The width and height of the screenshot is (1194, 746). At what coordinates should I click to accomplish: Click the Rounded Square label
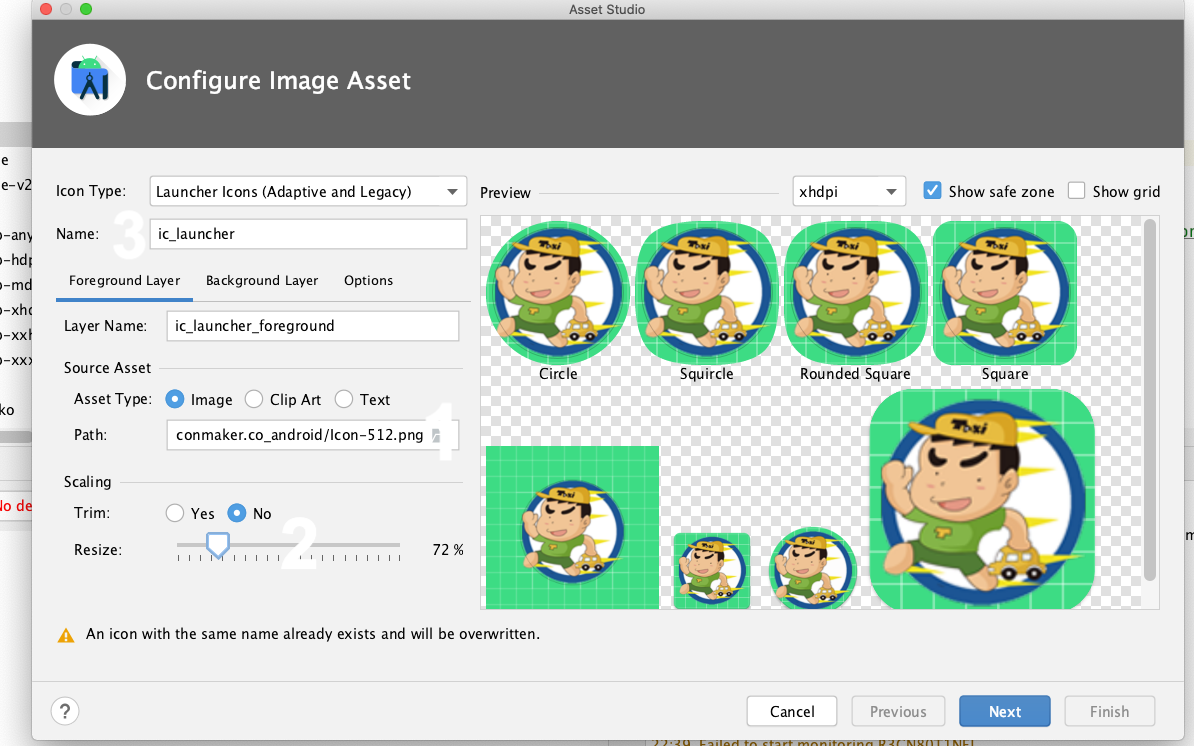[x=855, y=374]
